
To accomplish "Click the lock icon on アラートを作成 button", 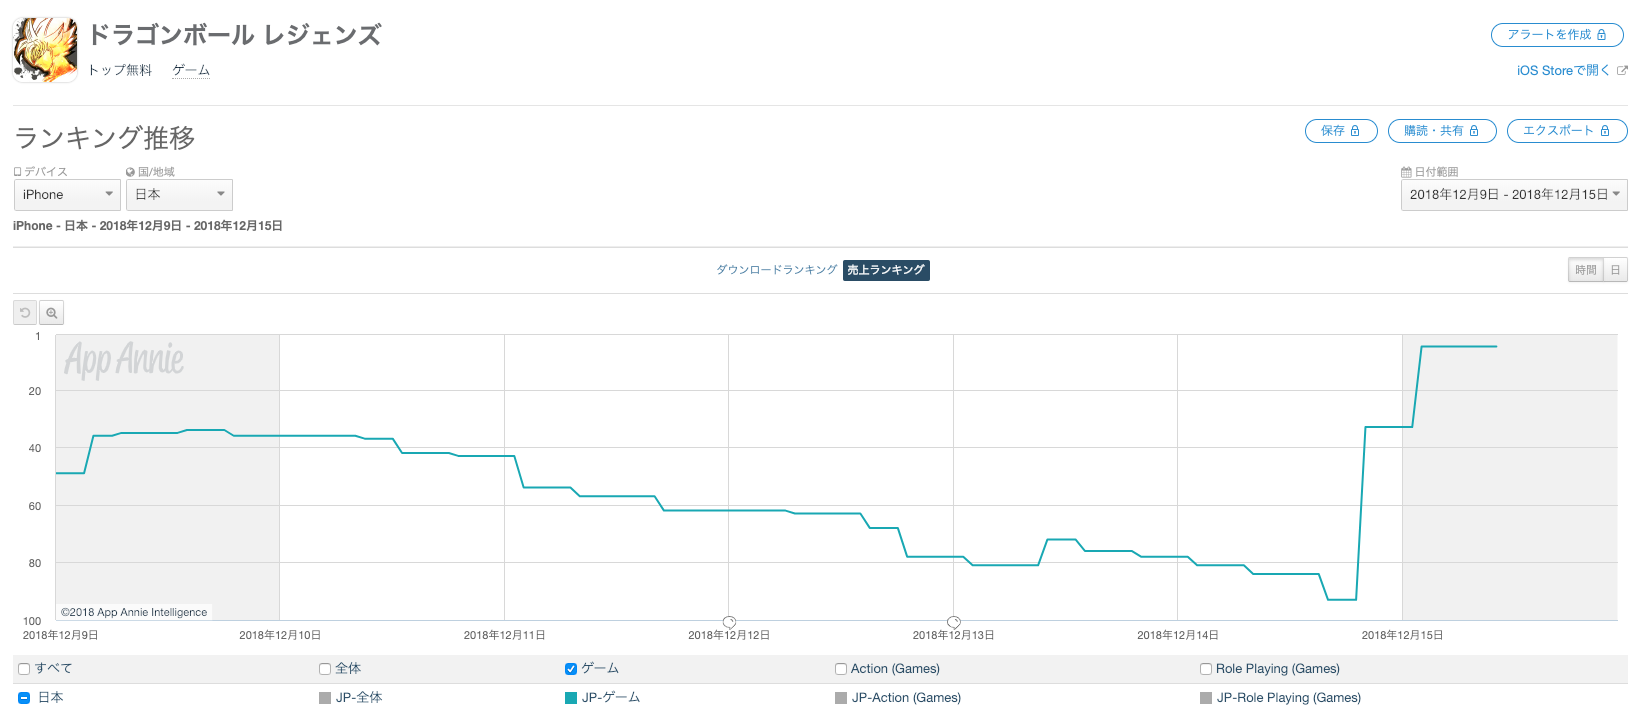I will click(x=1601, y=35).
